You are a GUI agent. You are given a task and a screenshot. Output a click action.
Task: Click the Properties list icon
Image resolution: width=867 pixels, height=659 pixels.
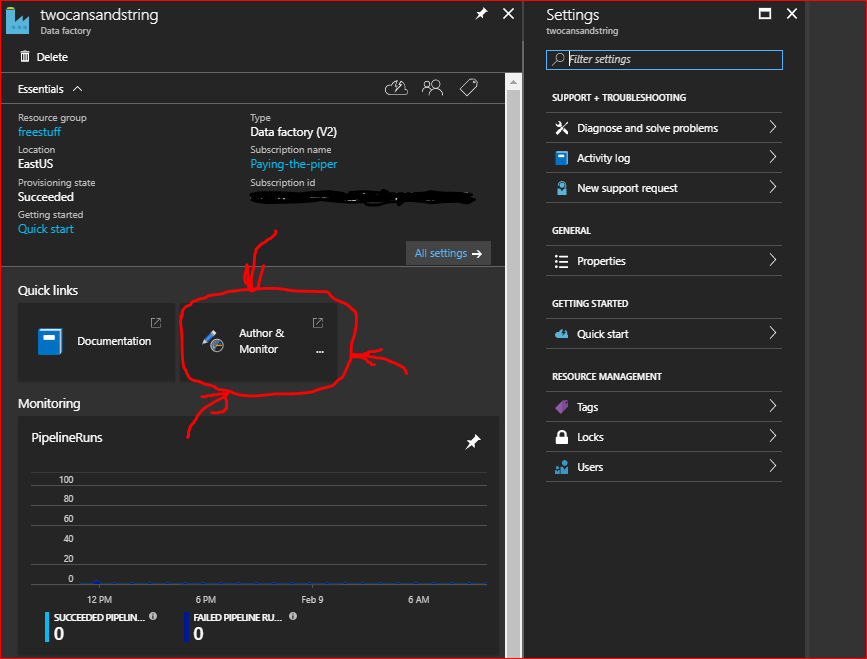[x=562, y=261]
